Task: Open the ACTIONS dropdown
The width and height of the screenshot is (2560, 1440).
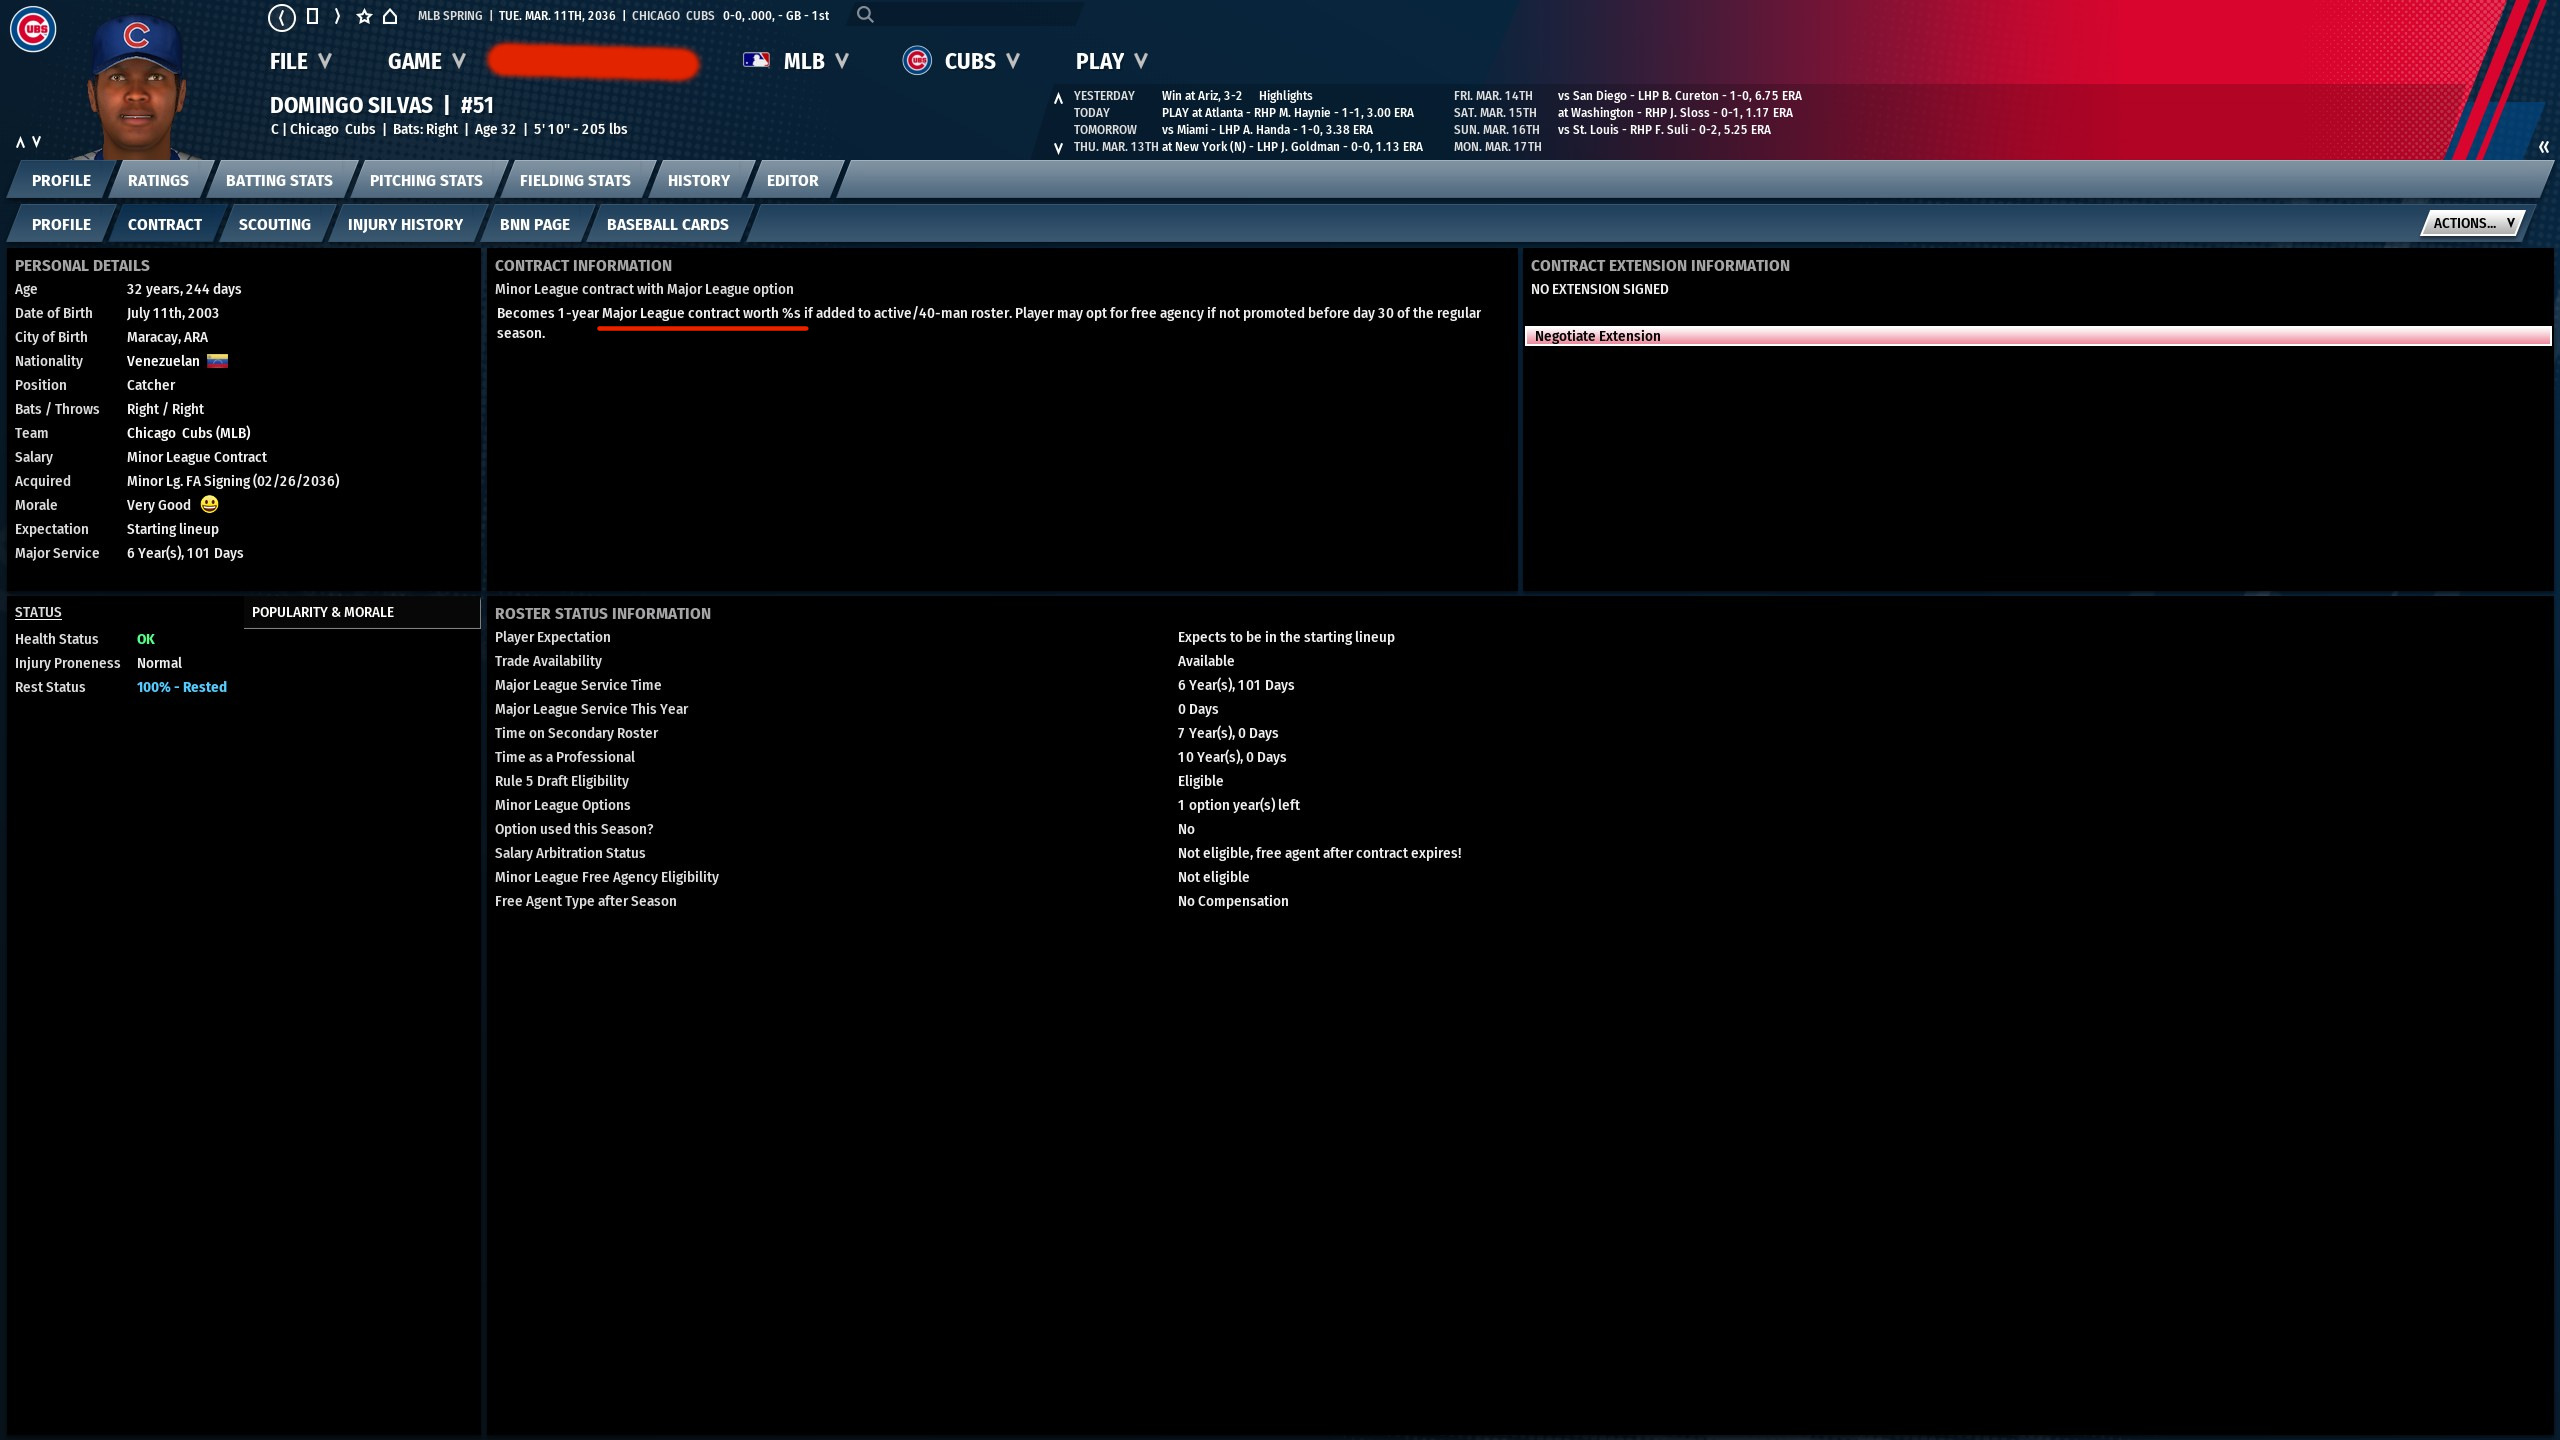Action: pos(2472,223)
